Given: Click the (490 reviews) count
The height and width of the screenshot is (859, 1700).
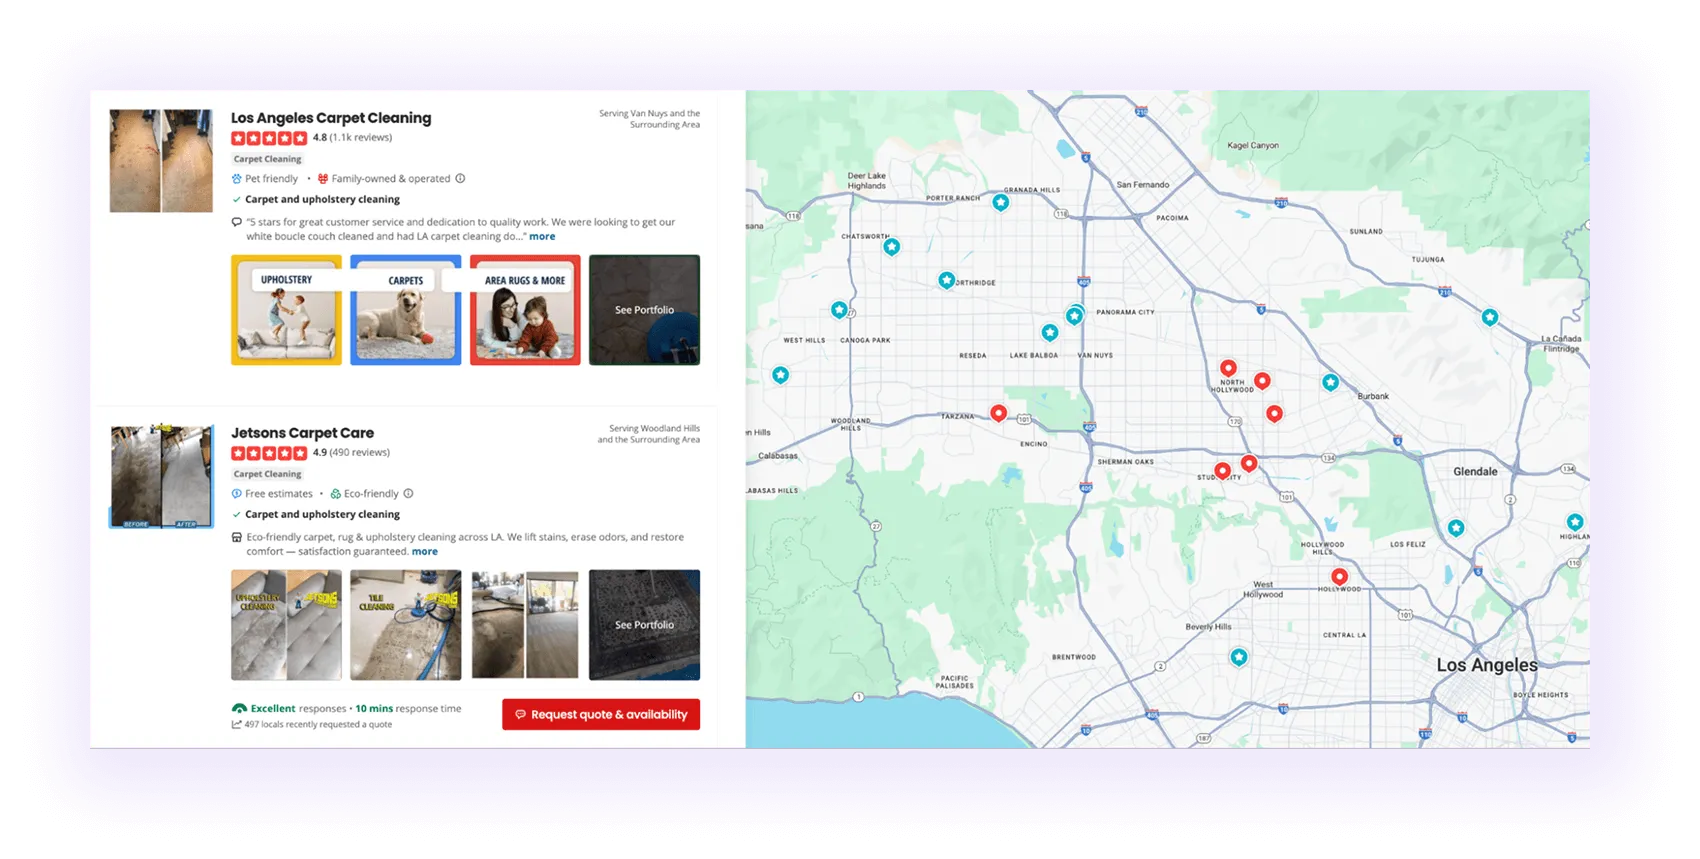Looking at the screenshot, I should [x=360, y=453].
